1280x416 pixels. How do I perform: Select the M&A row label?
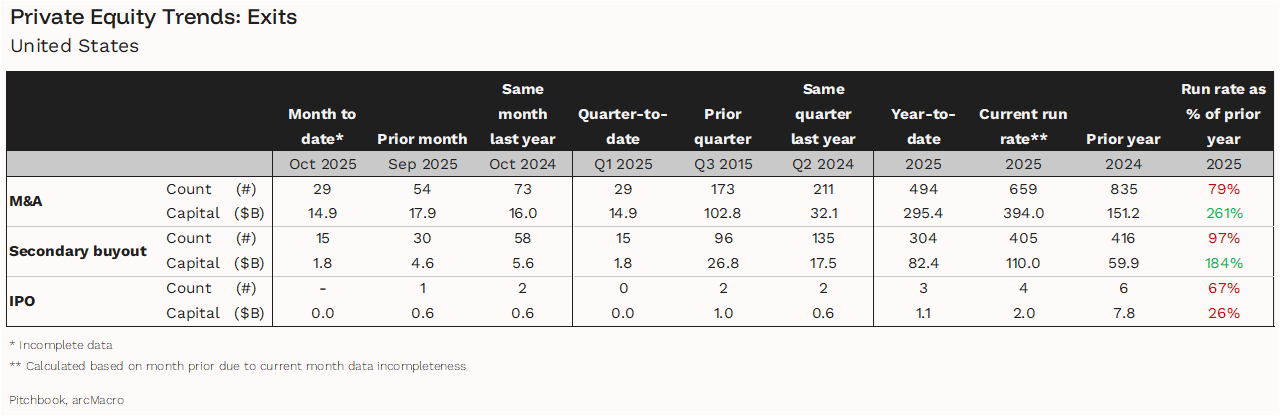pos(26,201)
